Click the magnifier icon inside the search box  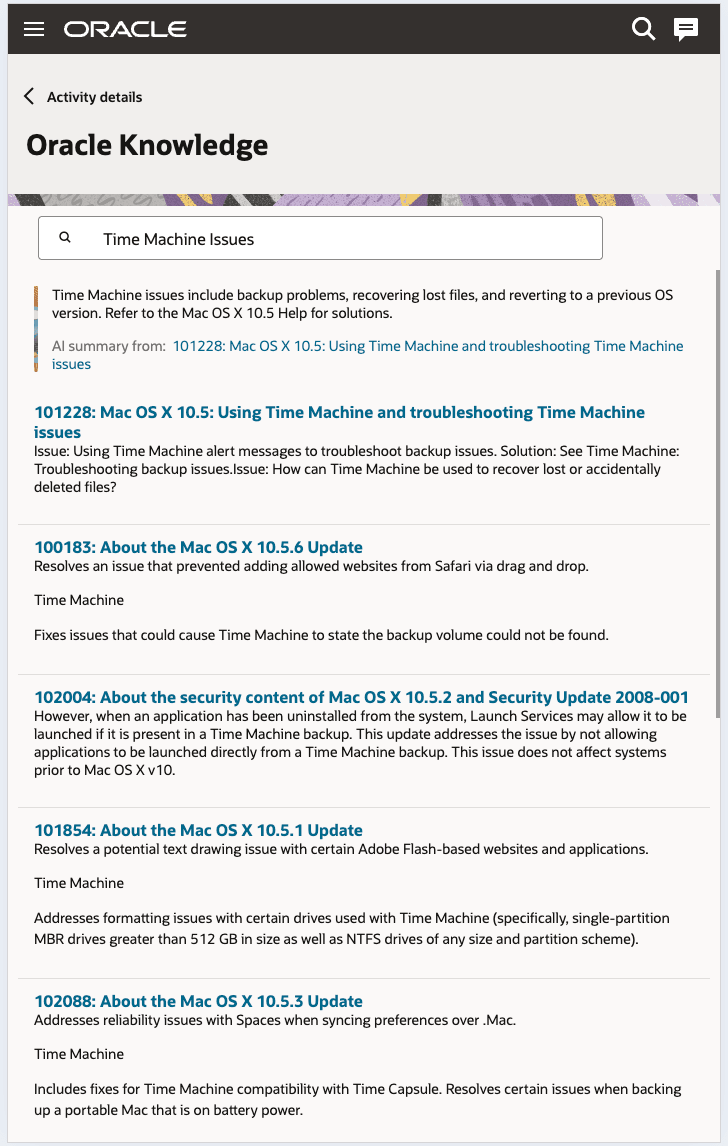coord(65,238)
